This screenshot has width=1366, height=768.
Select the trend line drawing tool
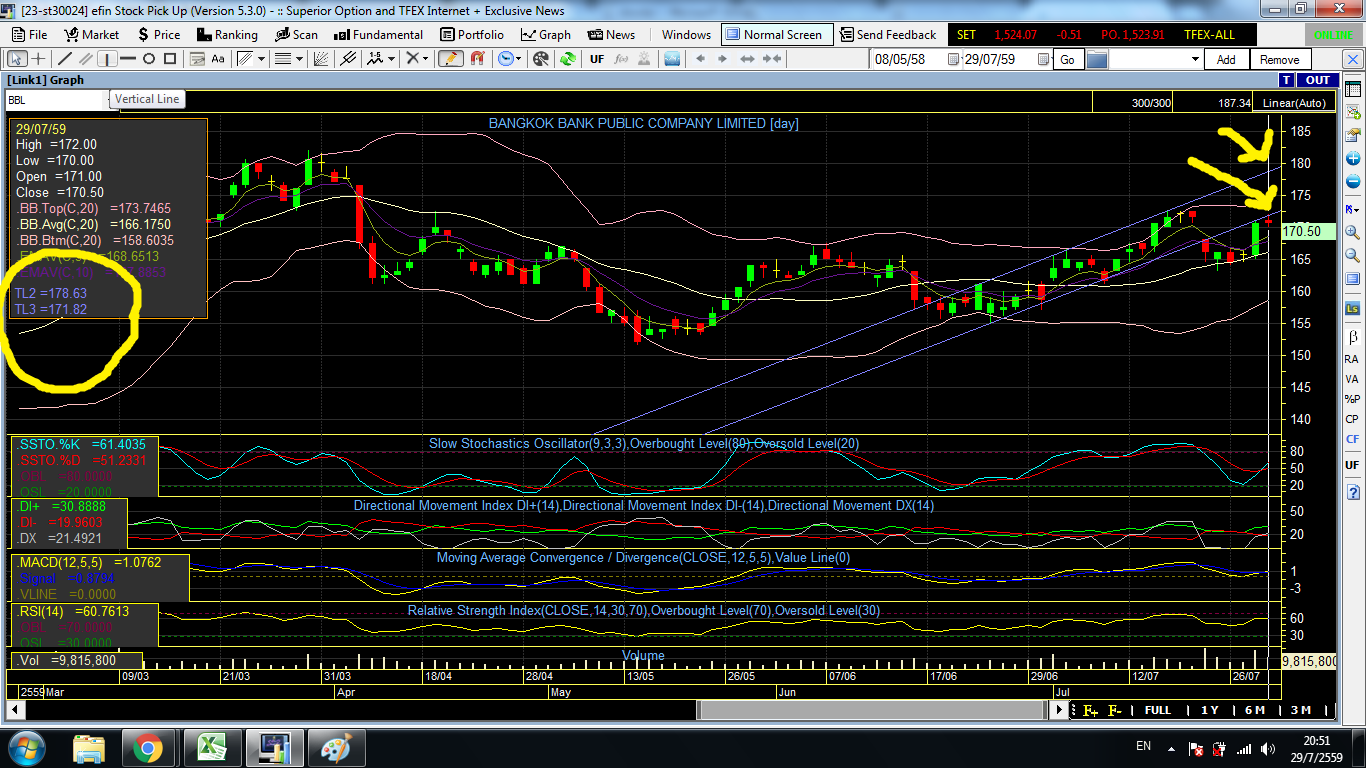(x=66, y=59)
